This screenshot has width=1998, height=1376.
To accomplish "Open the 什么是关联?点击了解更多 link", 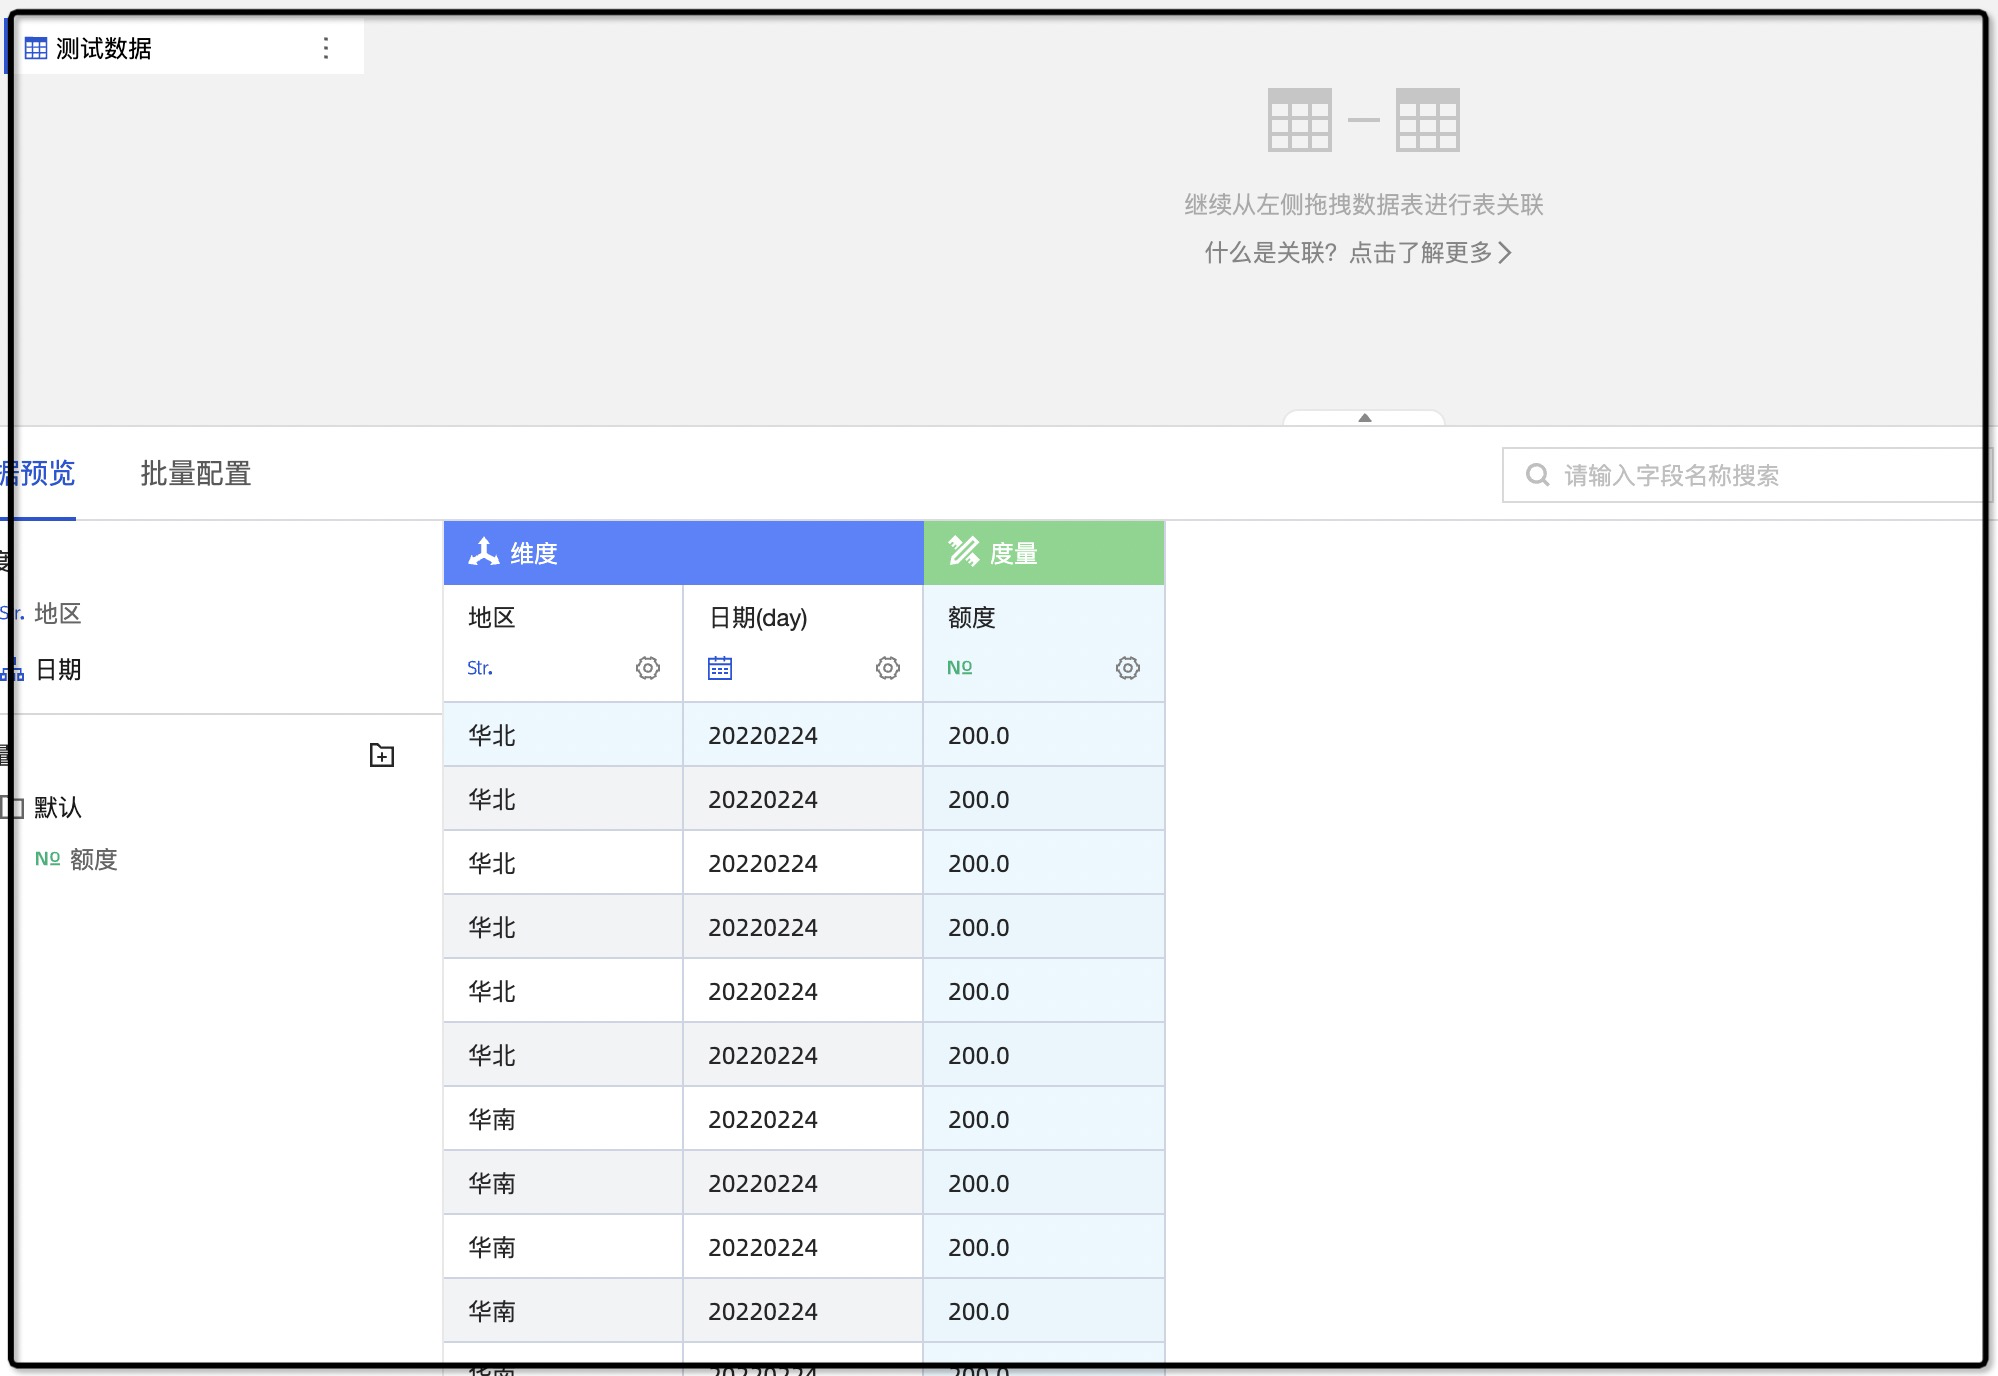I will tap(1358, 253).
